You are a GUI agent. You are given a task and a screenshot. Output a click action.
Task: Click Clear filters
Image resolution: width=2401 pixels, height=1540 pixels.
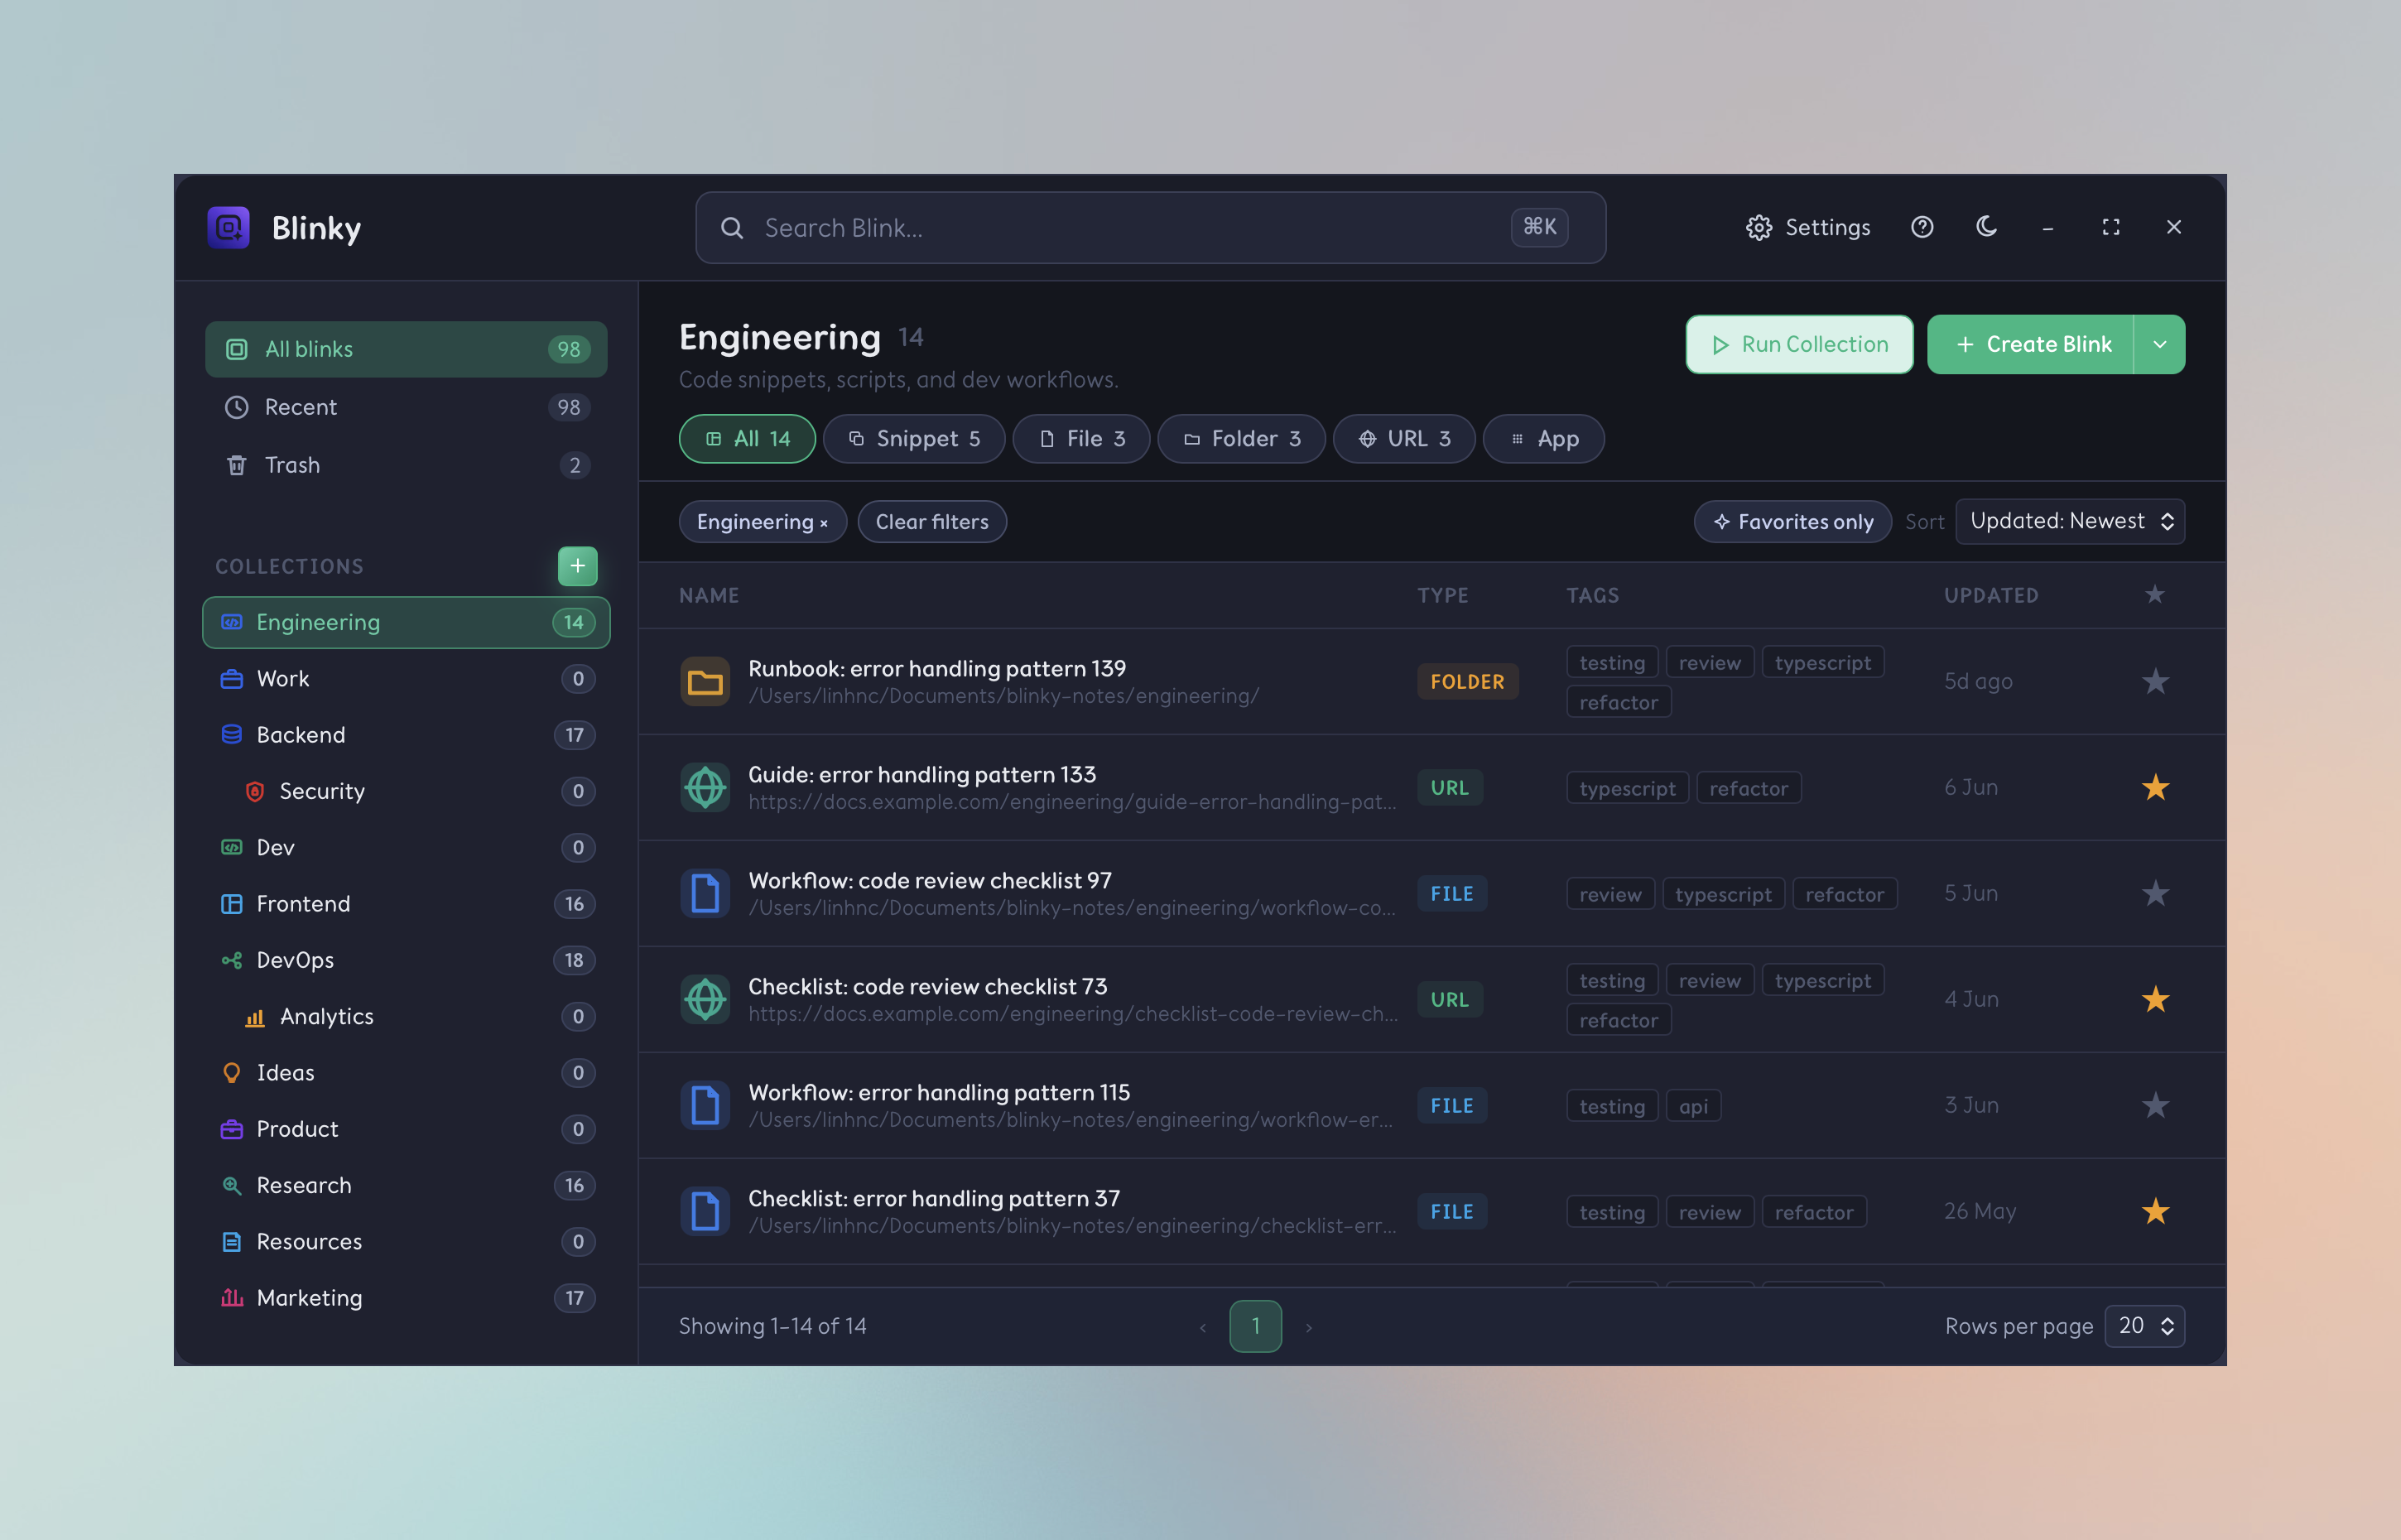tap(932, 522)
